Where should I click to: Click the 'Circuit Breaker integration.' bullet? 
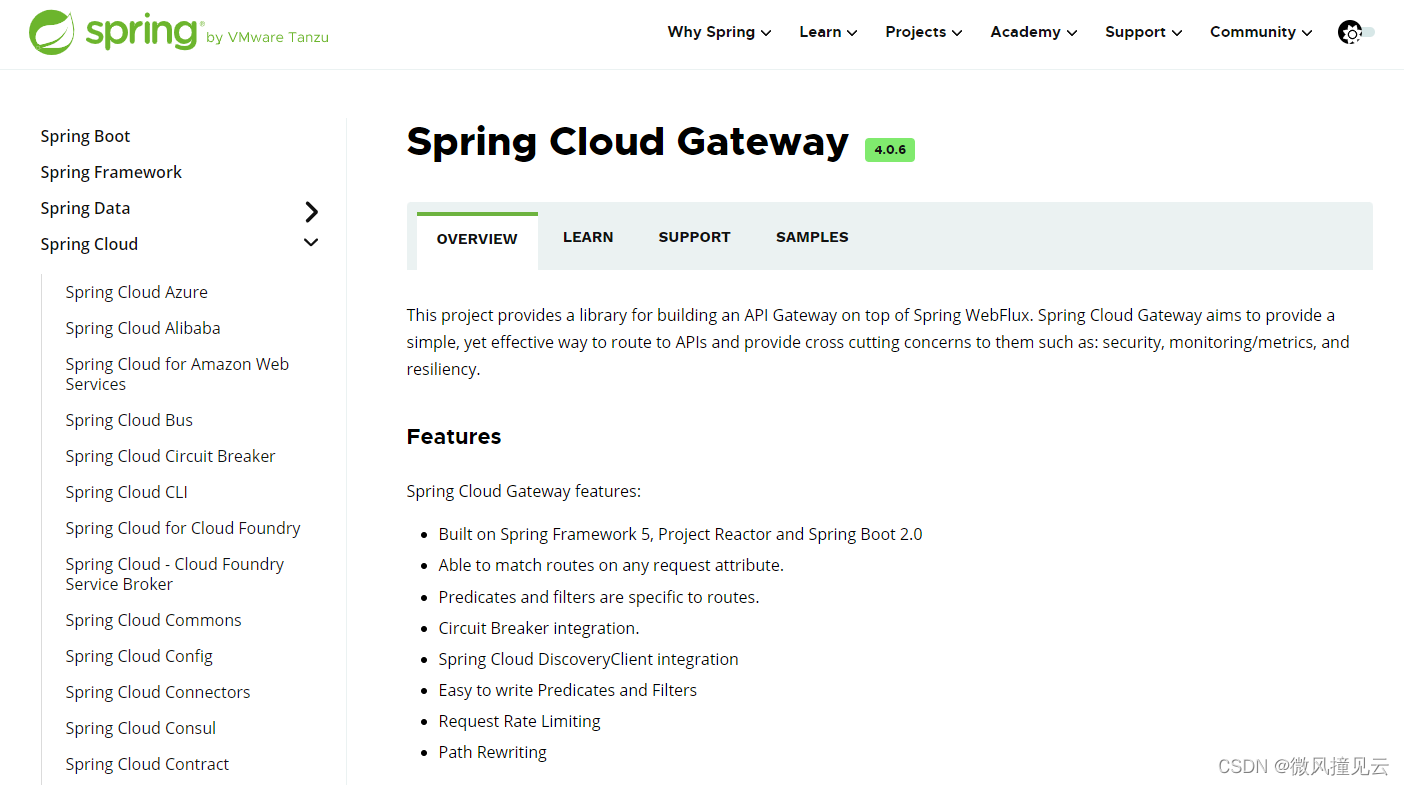pos(539,628)
